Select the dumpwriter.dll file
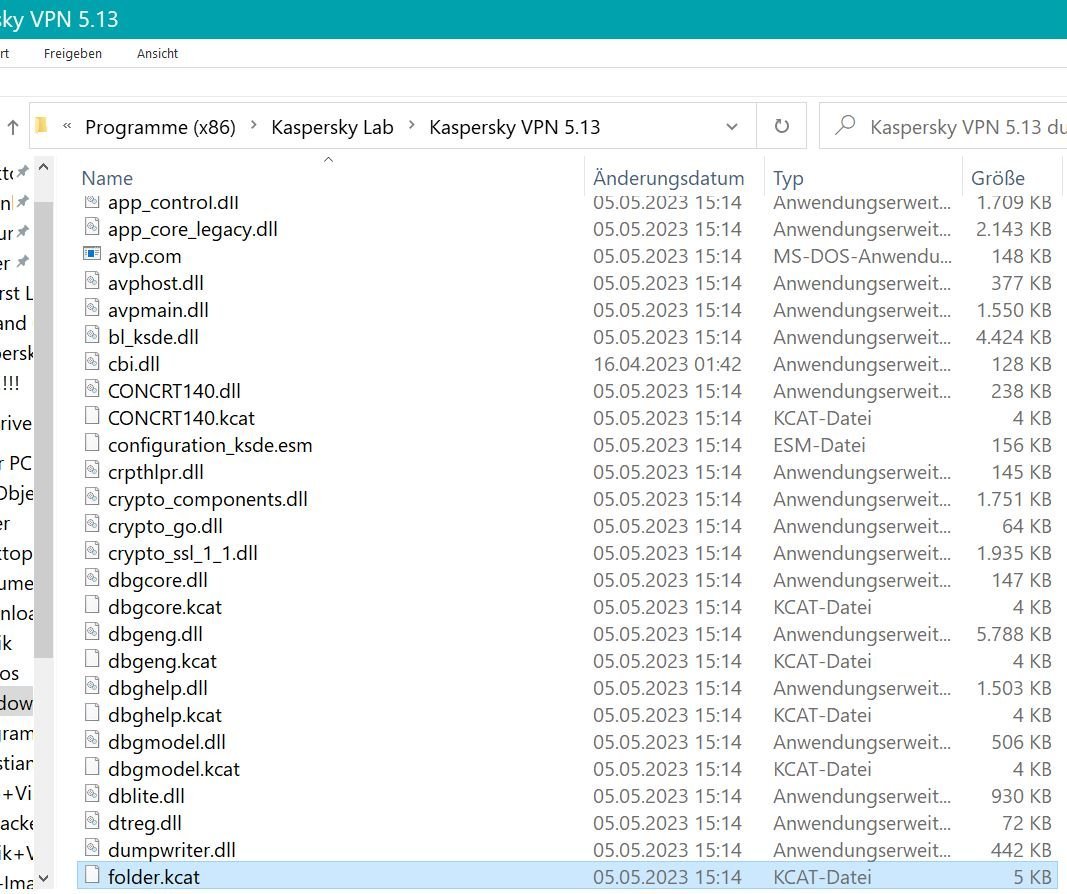1067x894 pixels. coord(171,850)
